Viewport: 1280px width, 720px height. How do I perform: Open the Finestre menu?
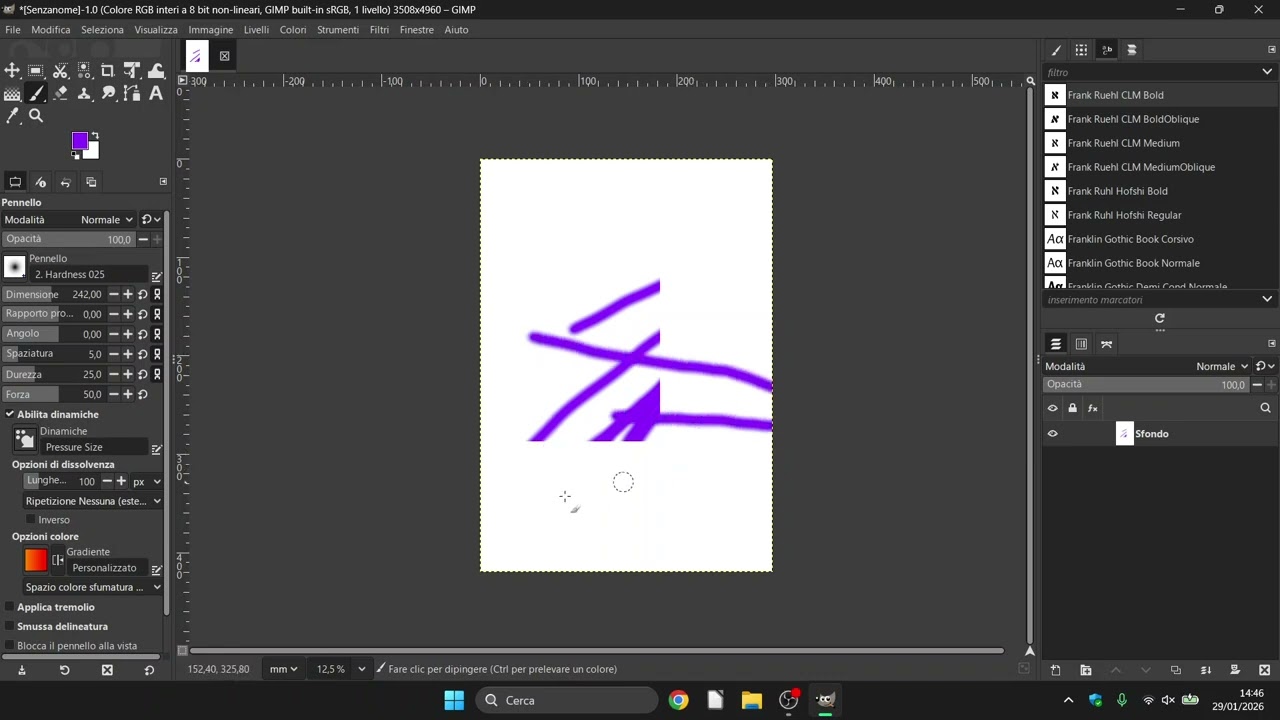click(x=417, y=30)
